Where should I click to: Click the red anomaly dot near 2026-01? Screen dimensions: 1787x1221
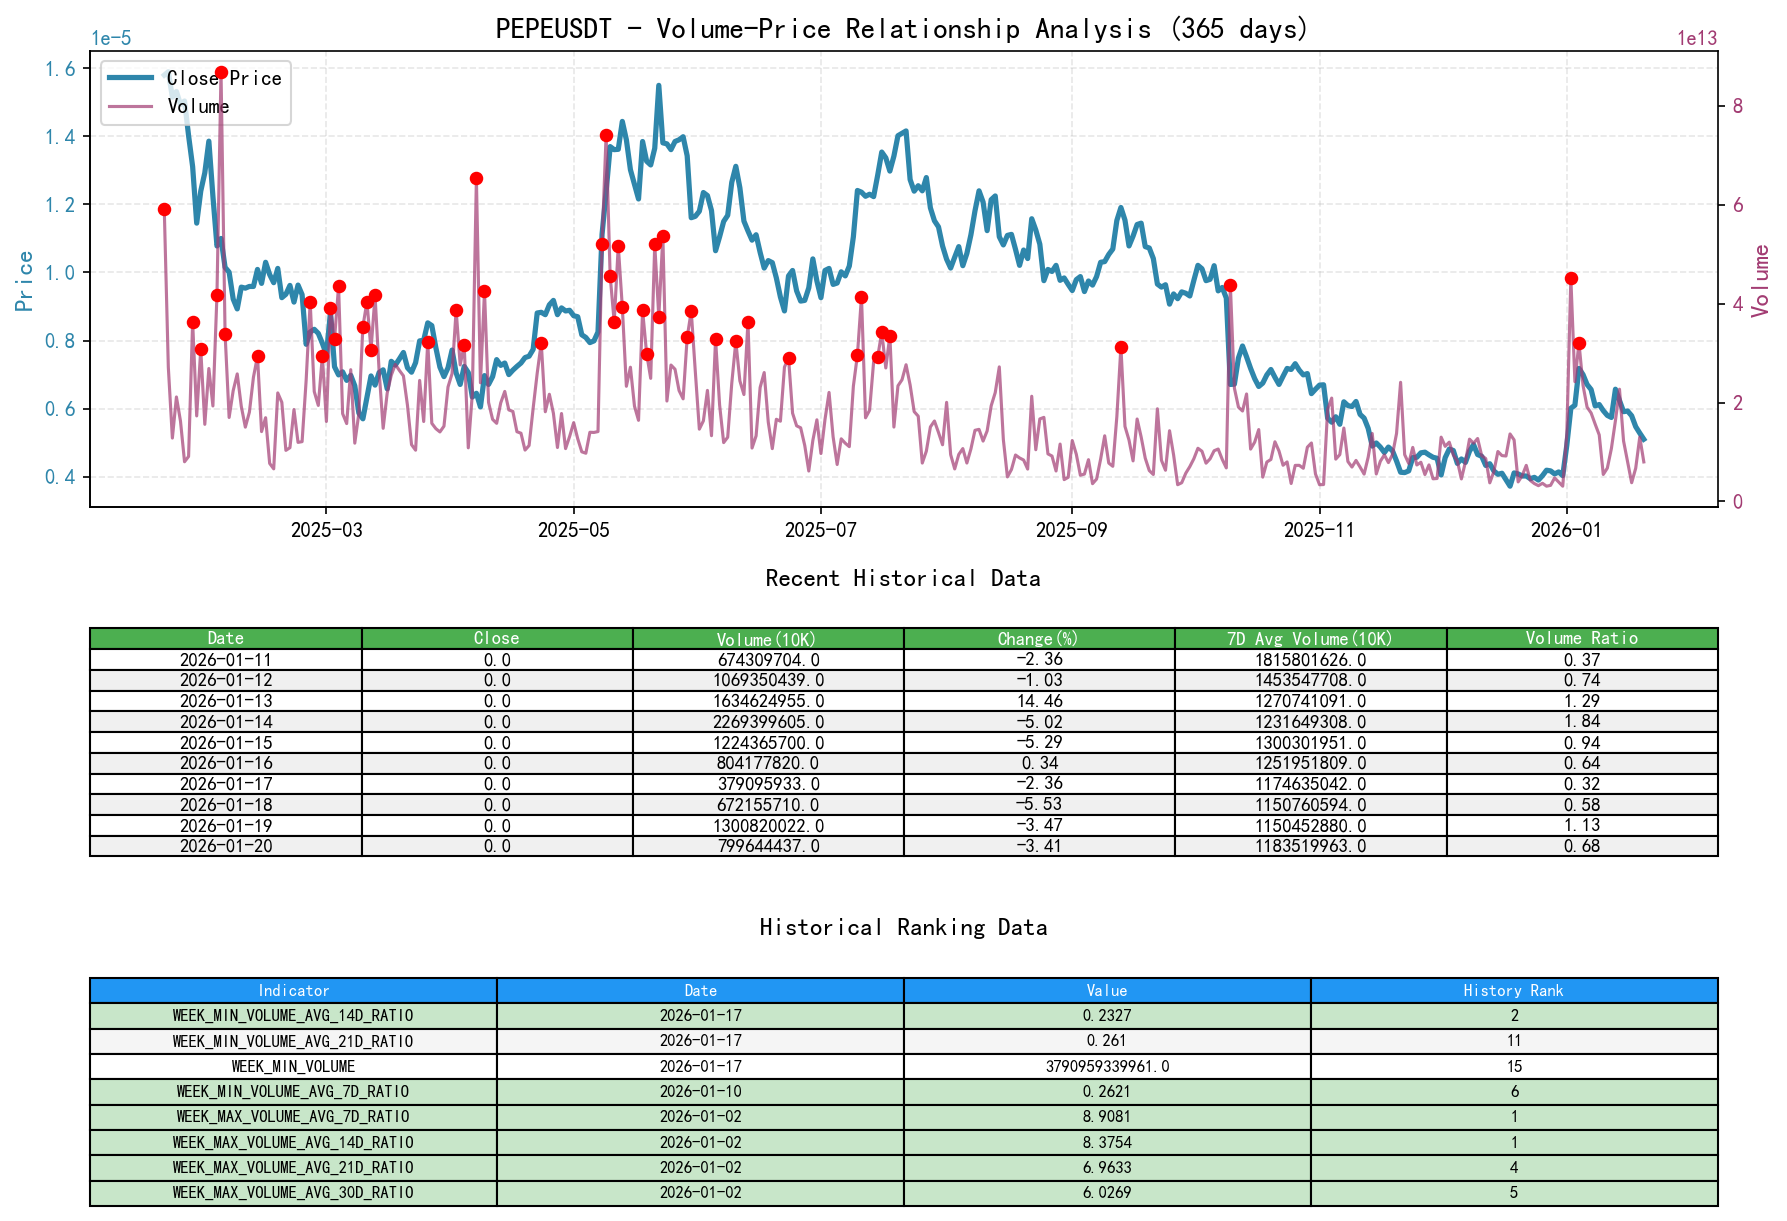pos(1570,278)
